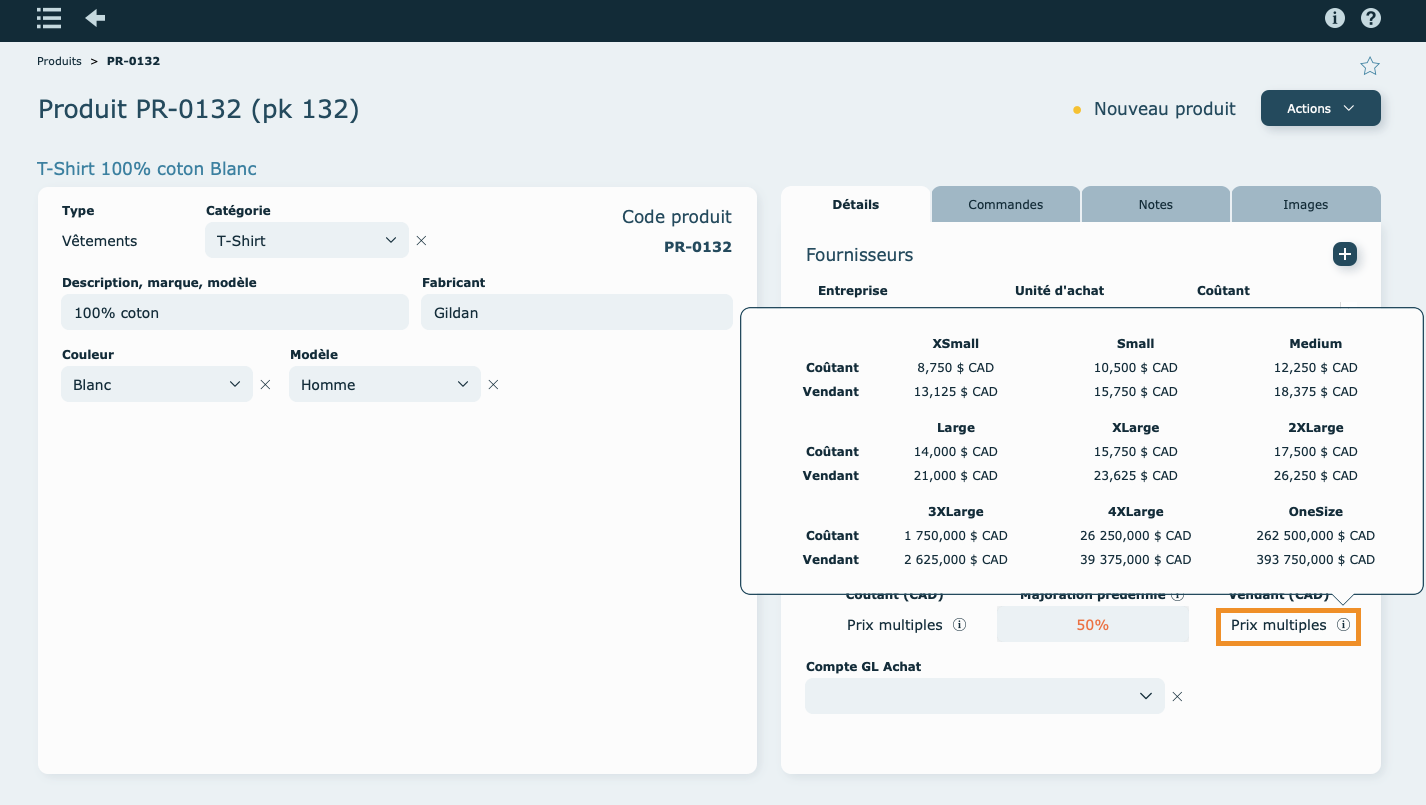1426x805 pixels.
Task: Clear the Compte GL Achat field
Action: pyautogui.click(x=1177, y=697)
